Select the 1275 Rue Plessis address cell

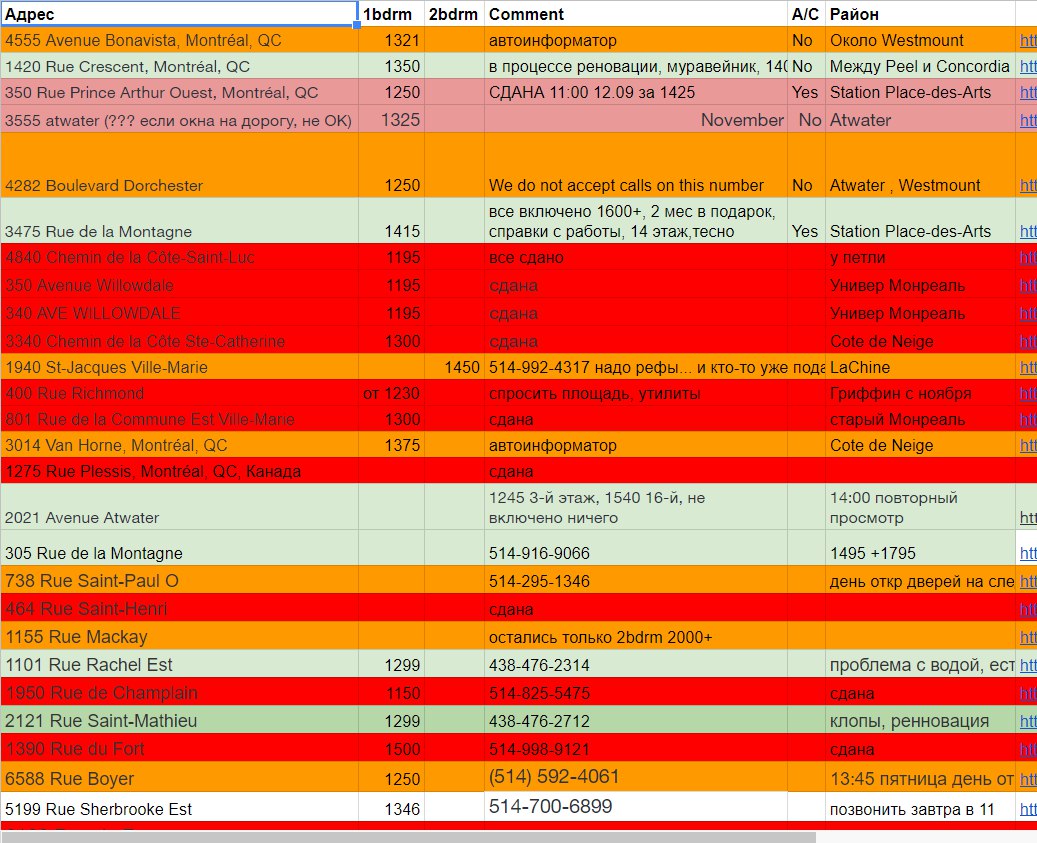[179, 471]
